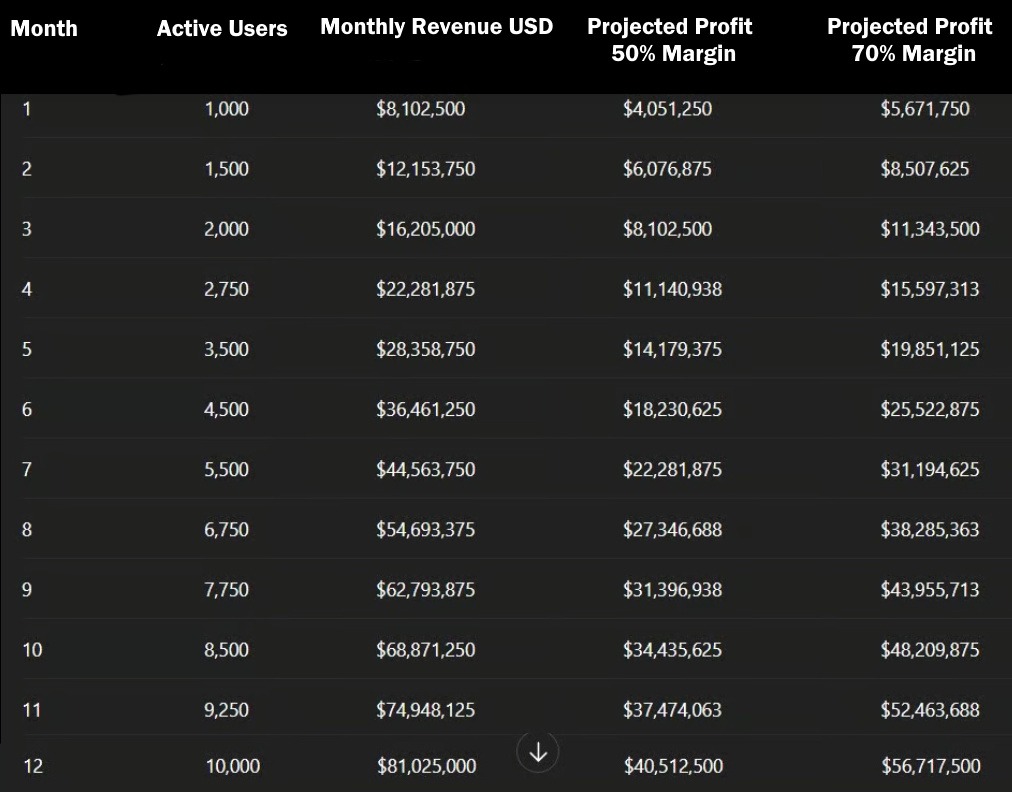Select the 8,500 active users cell
This screenshot has width=1012, height=792.
tap(226, 649)
